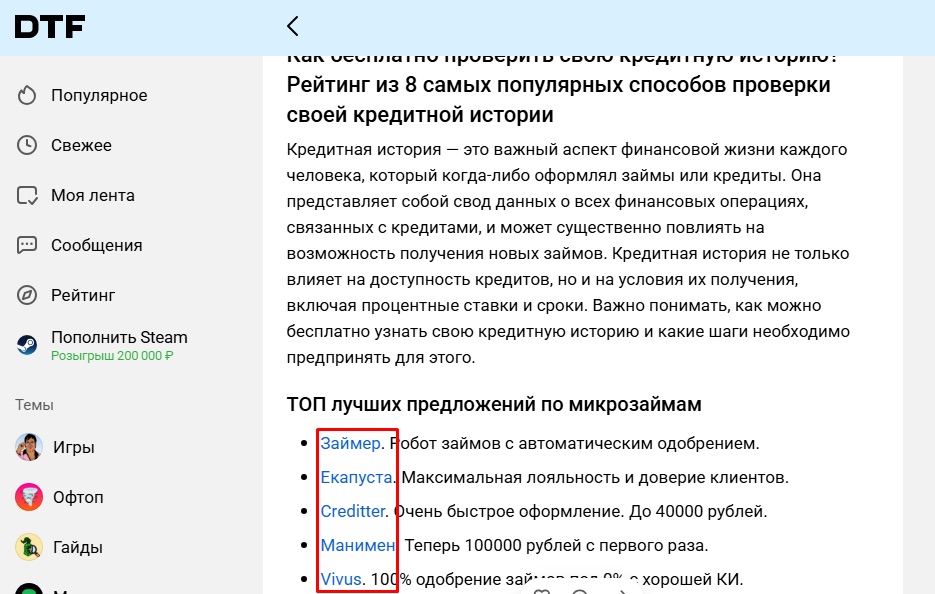The height and width of the screenshot is (594, 935).
Task: Go back with the left chevron arrow
Action: (292, 26)
